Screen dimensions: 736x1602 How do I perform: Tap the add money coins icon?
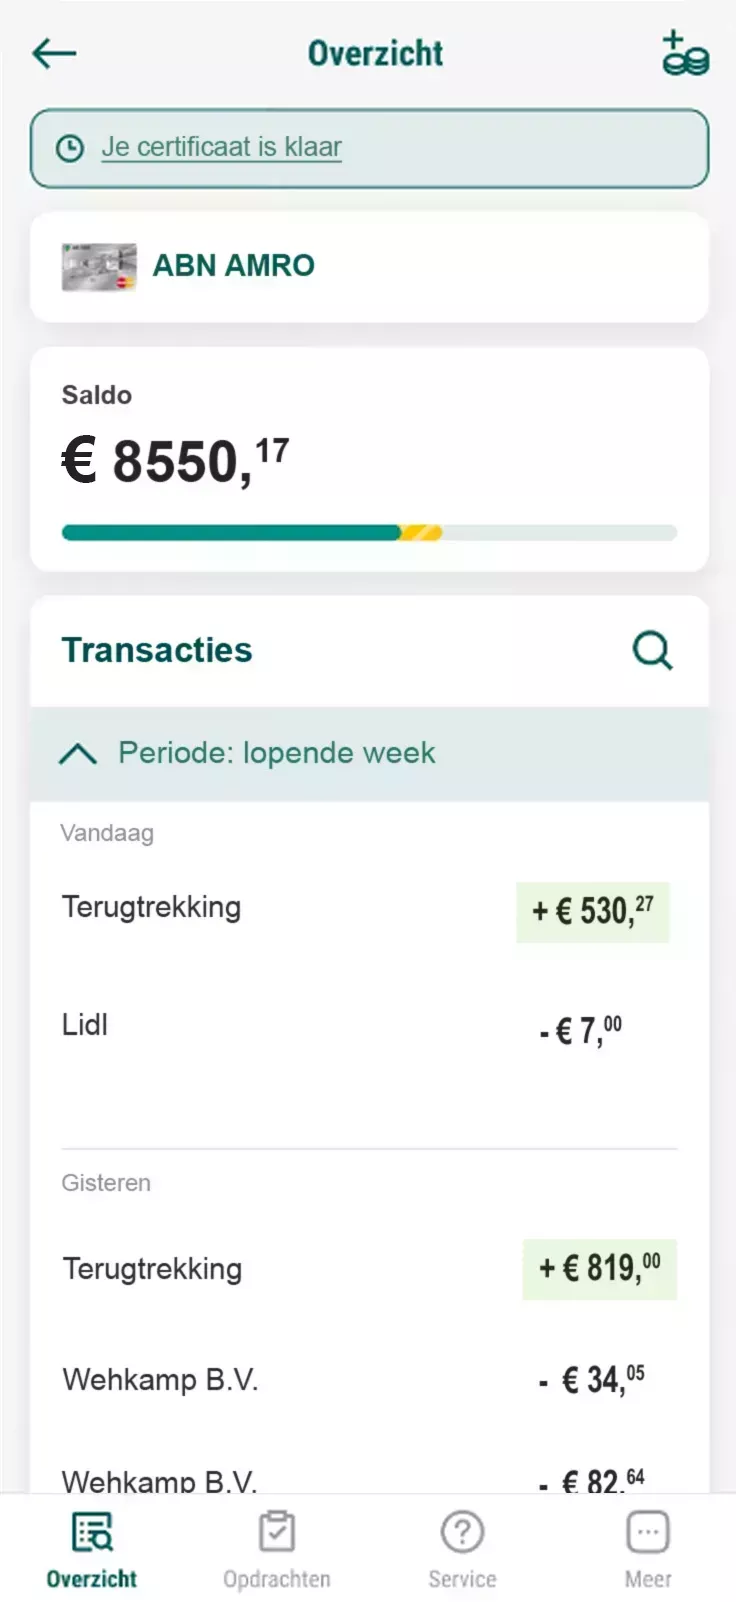685,53
